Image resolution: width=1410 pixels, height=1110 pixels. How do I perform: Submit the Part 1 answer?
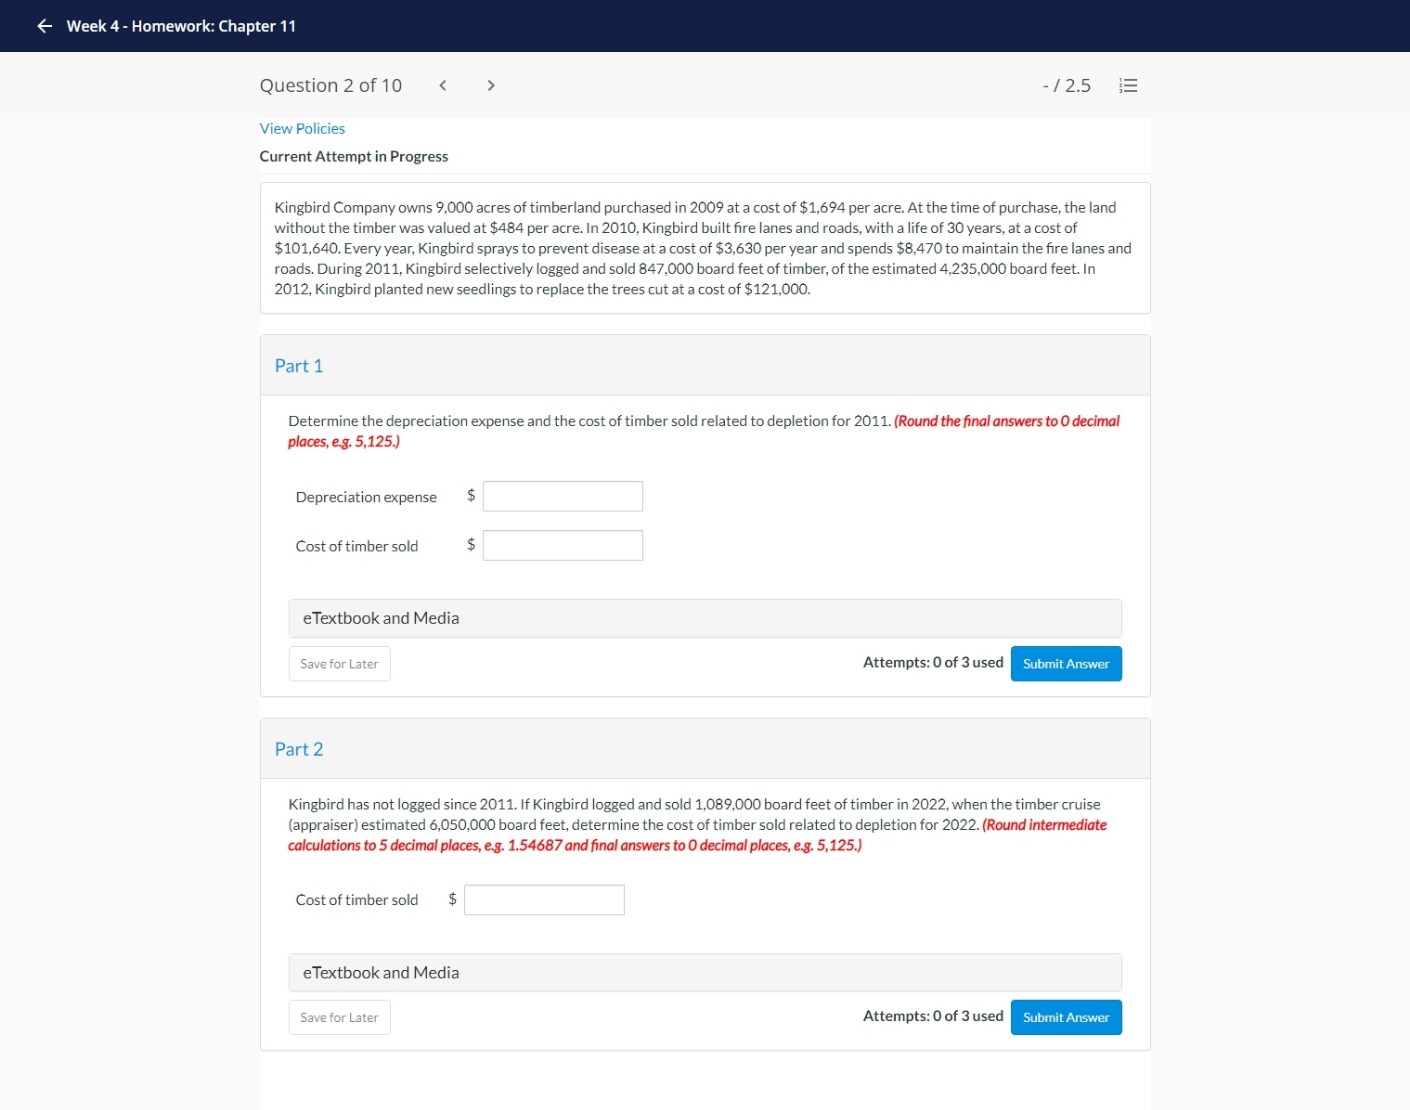1066,664
